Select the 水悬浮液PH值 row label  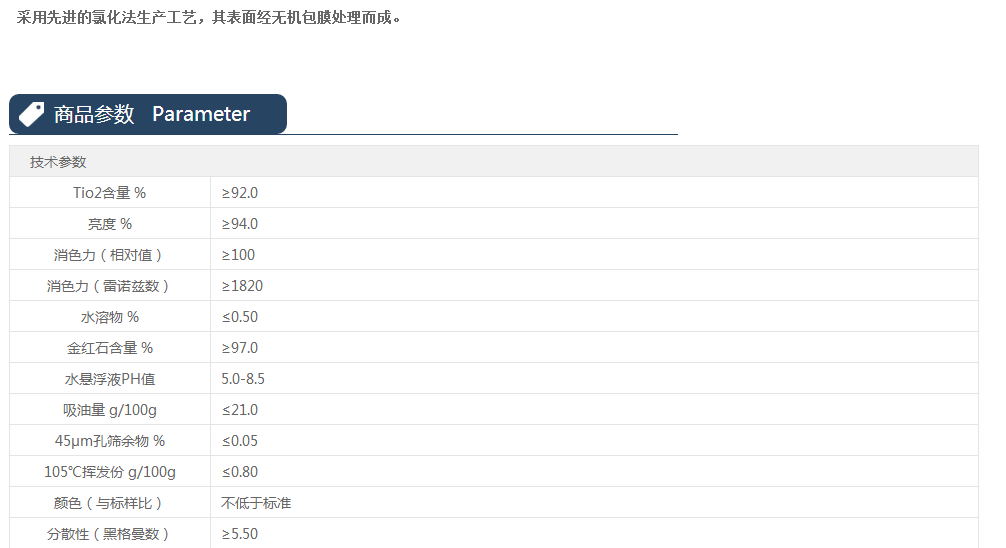point(110,379)
